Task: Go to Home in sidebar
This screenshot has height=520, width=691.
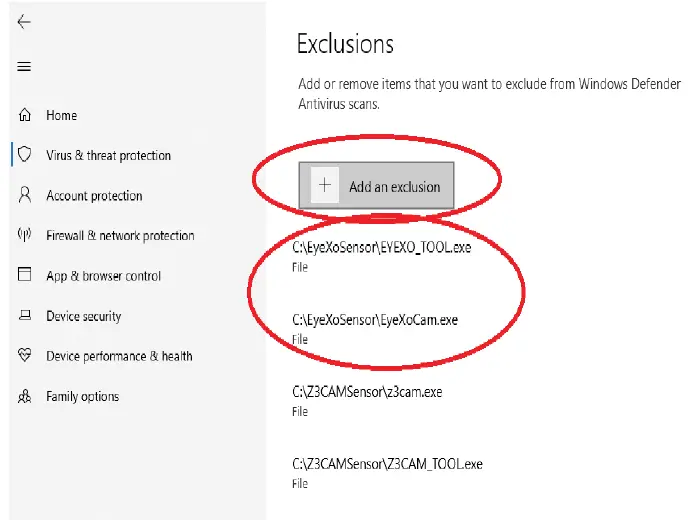Action: coord(61,116)
